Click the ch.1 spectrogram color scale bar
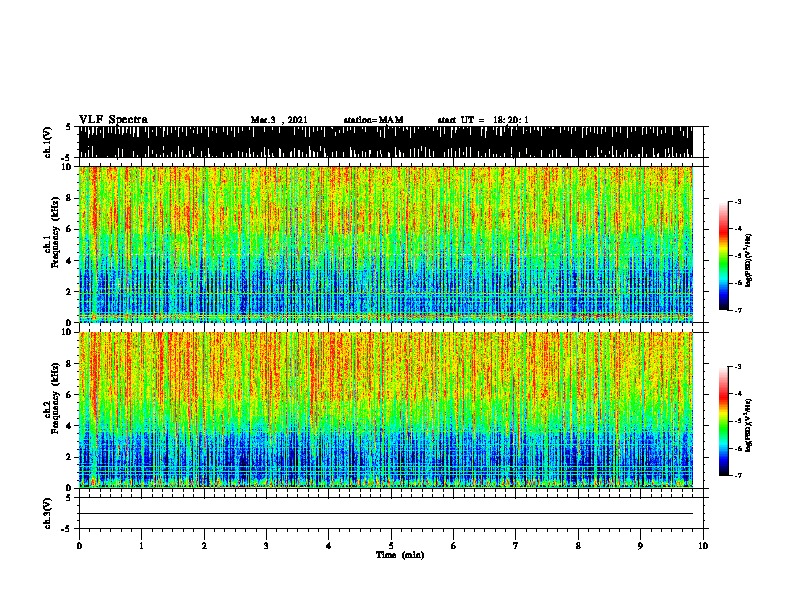 pos(724,256)
